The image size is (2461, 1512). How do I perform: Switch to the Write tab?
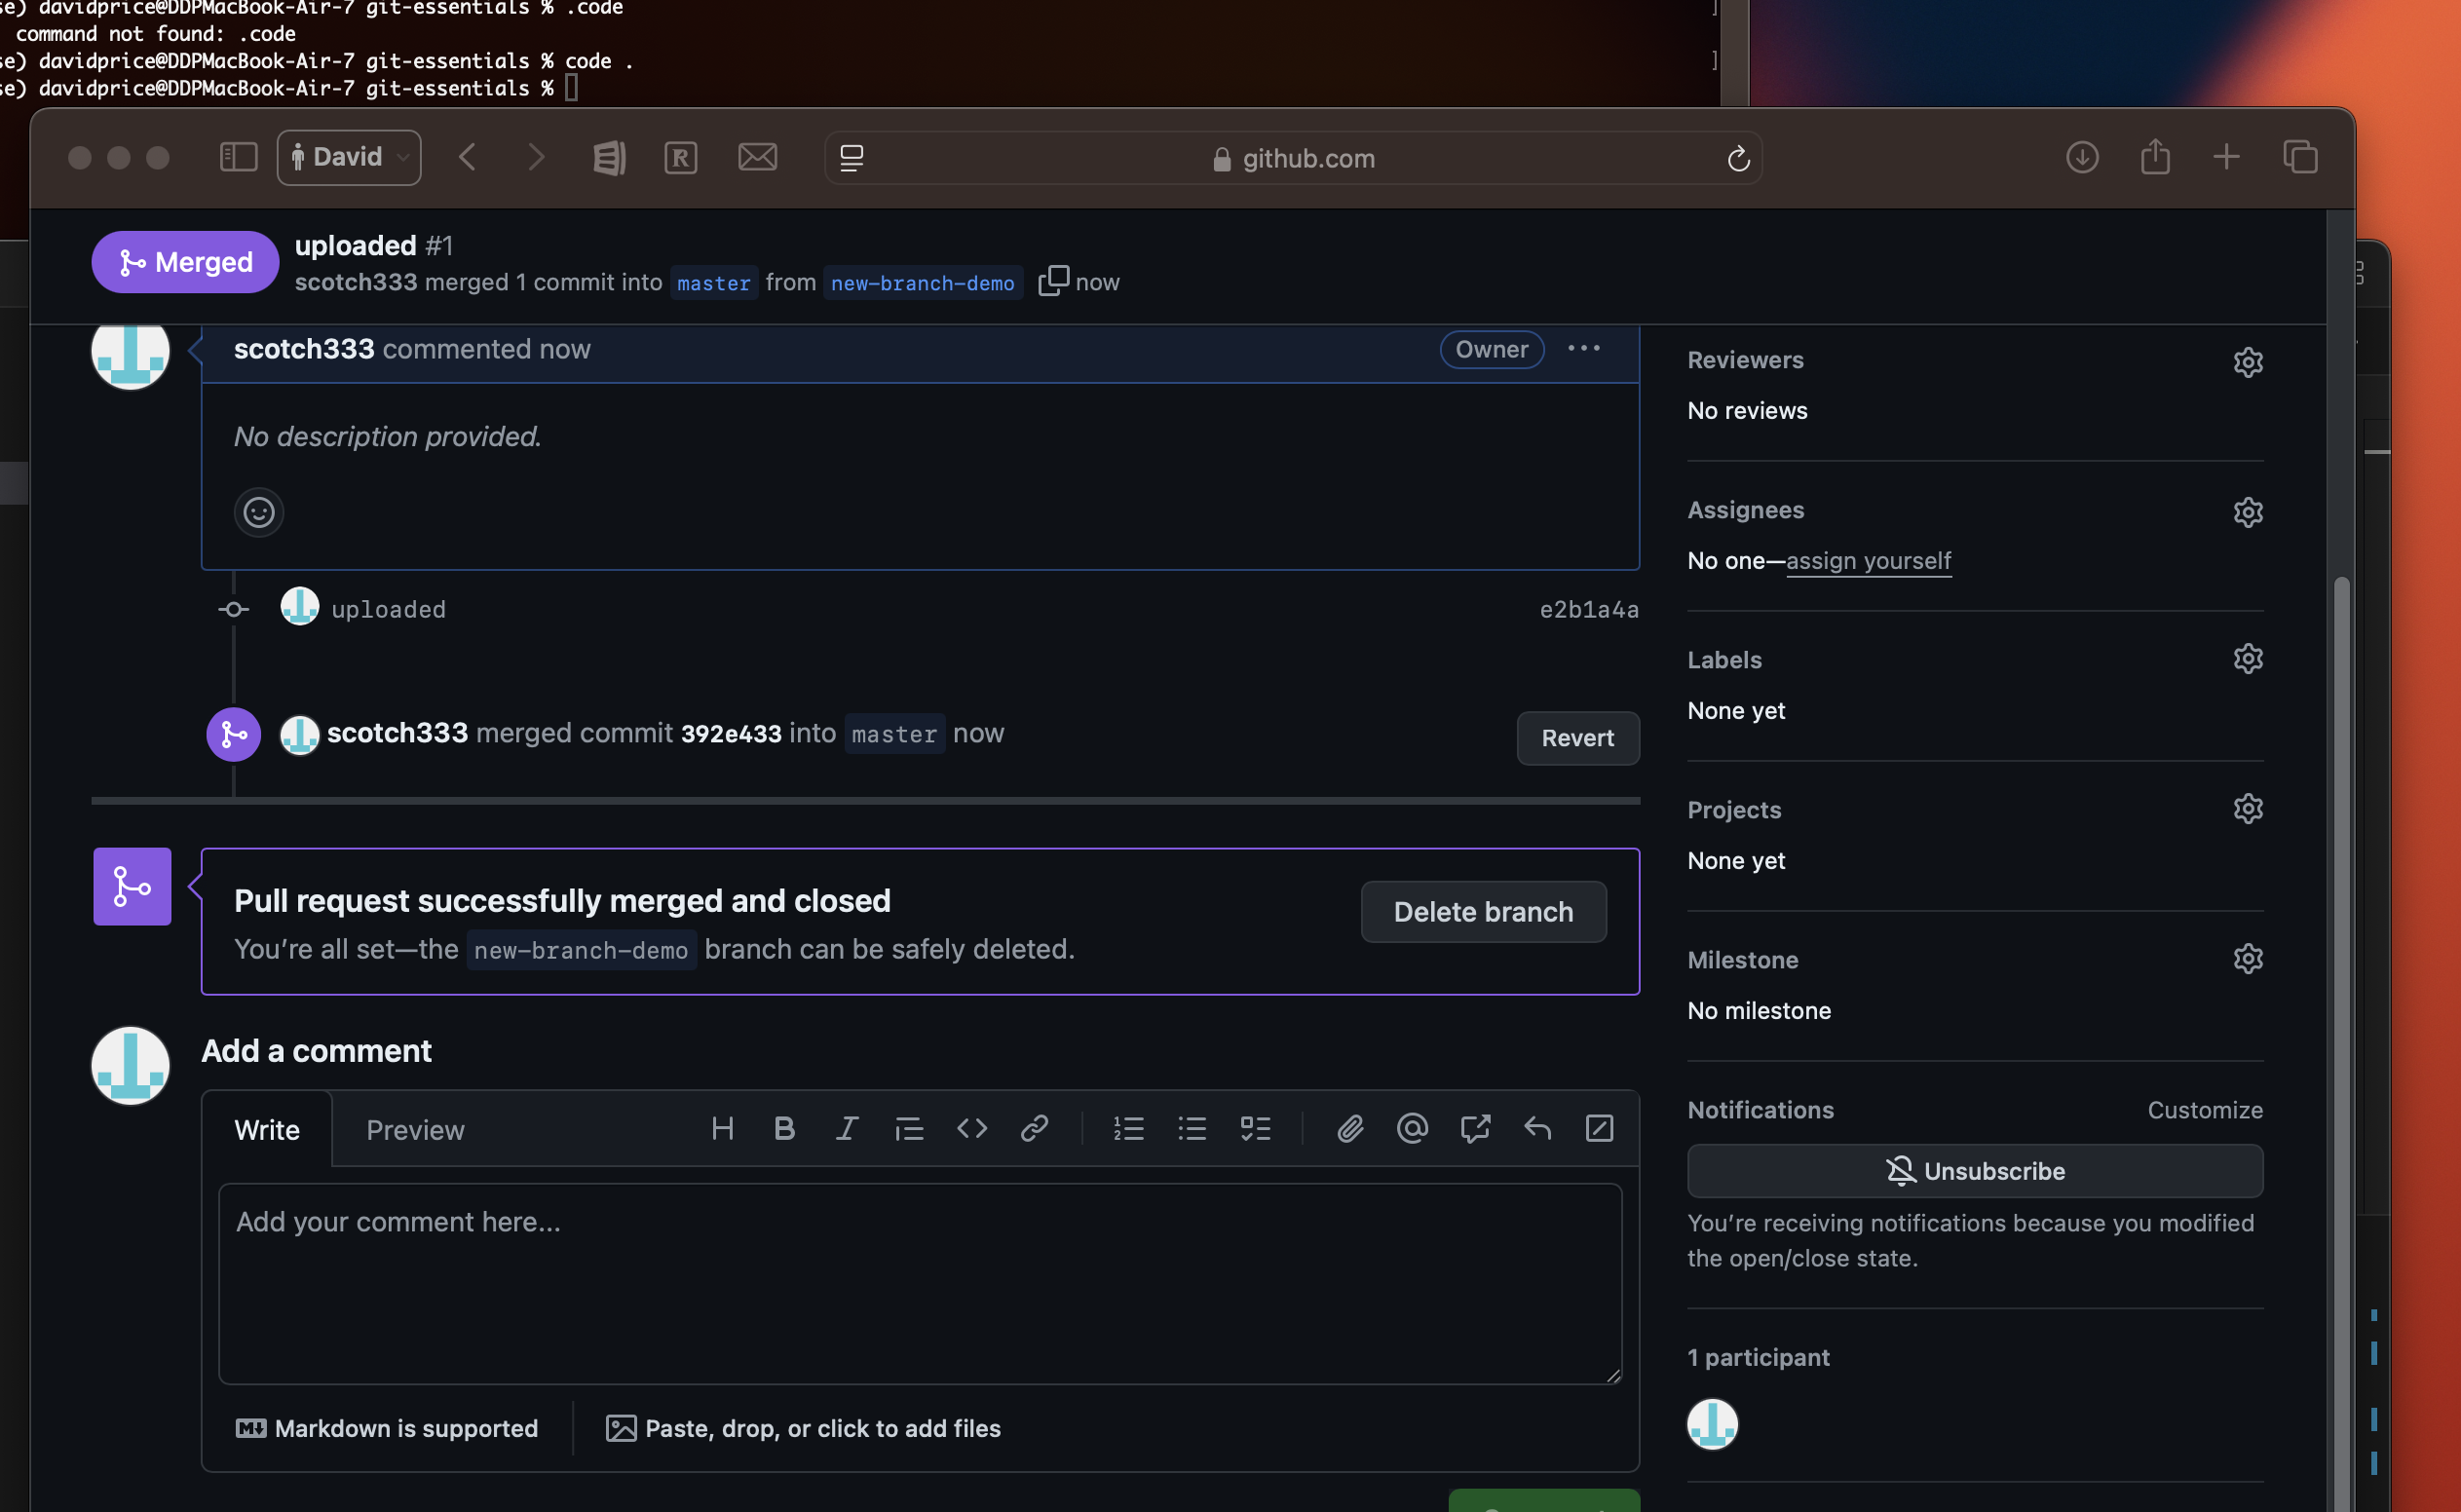[267, 1130]
